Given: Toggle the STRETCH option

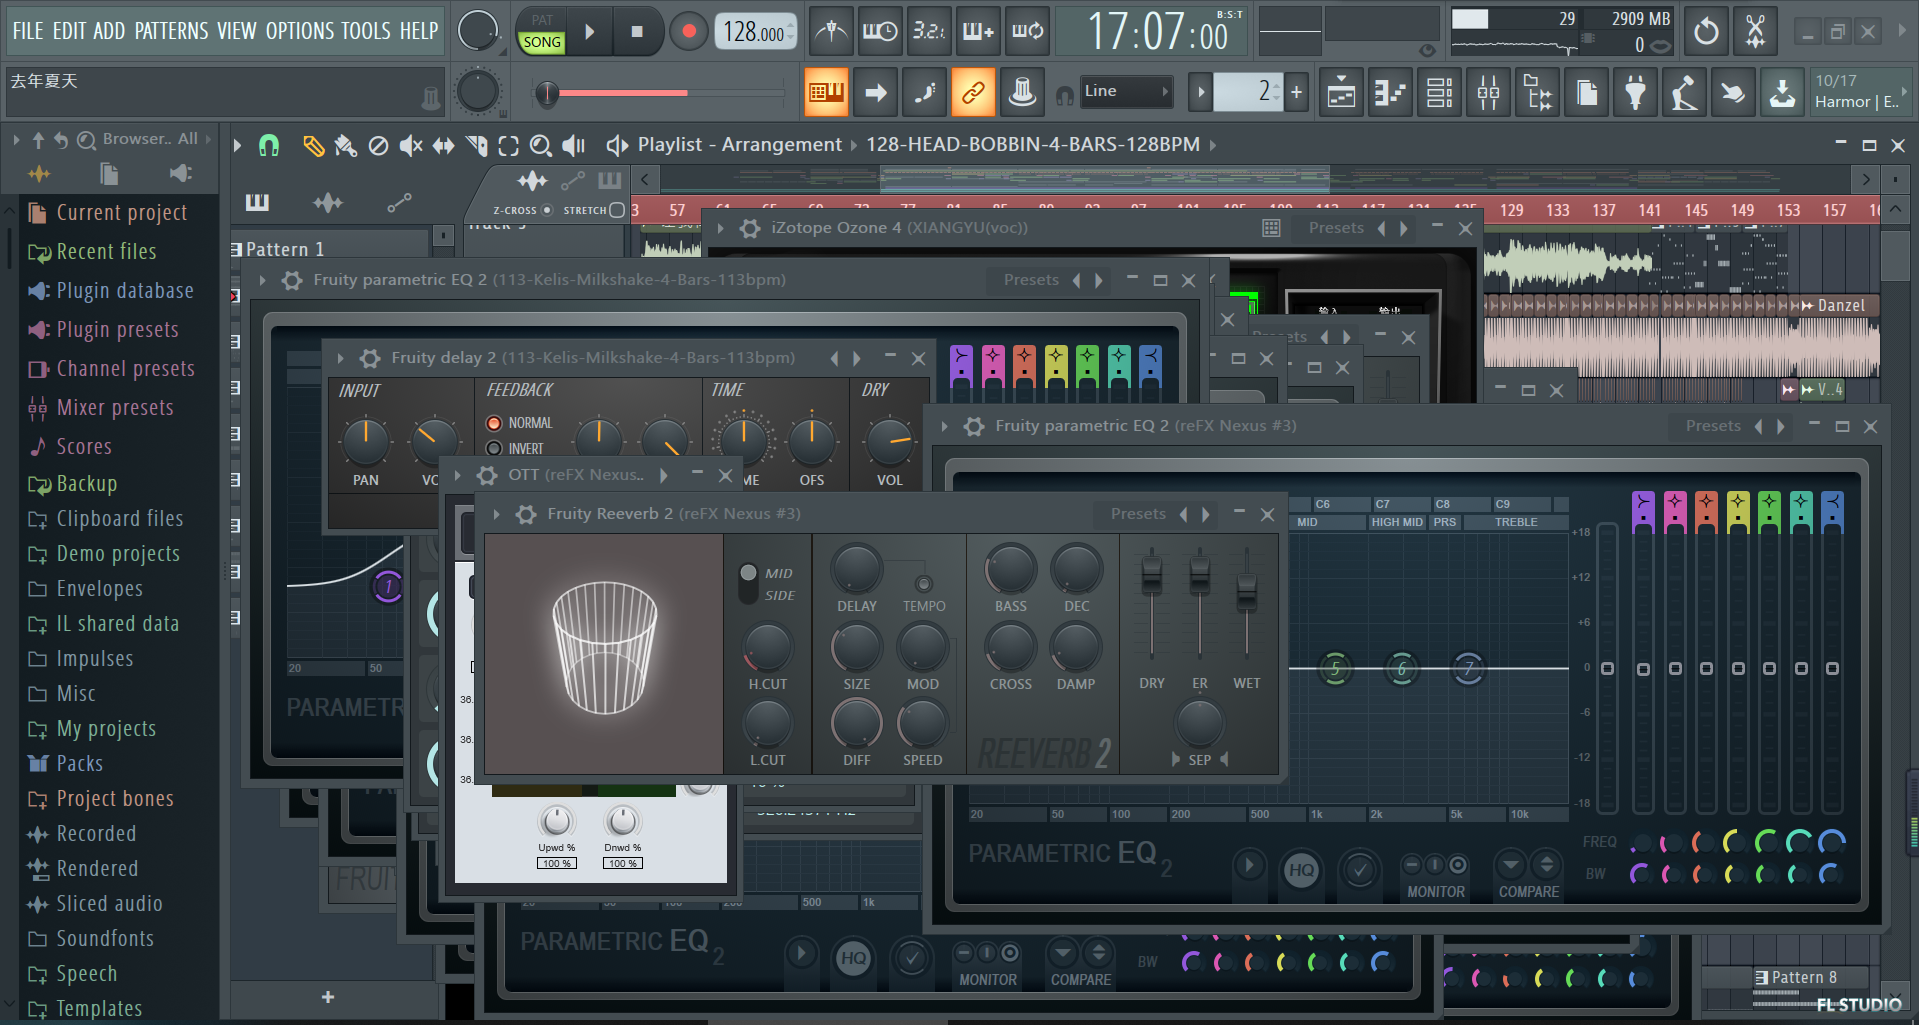Looking at the screenshot, I should coord(617,210).
